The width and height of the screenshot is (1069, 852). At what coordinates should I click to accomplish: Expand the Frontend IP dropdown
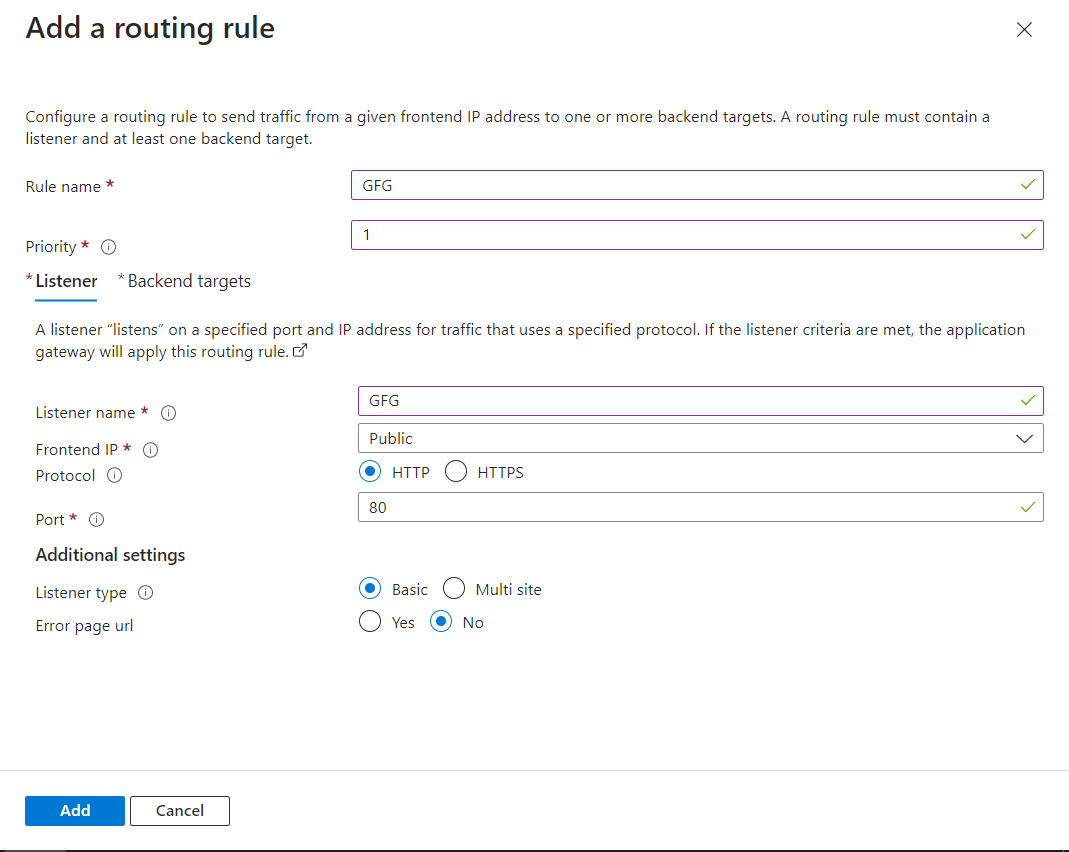(700, 438)
